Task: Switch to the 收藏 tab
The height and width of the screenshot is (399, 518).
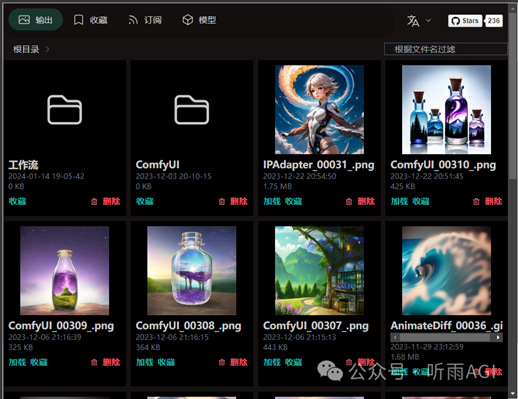Action: [90, 20]
